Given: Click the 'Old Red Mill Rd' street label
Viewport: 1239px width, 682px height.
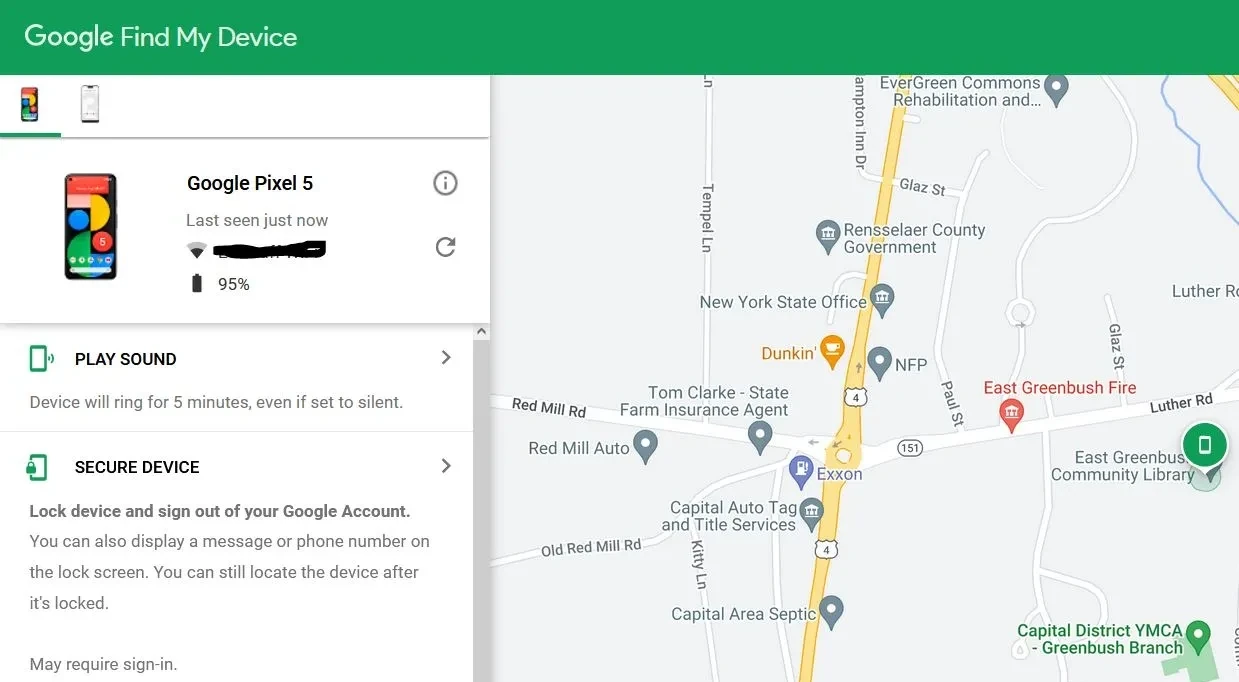Looking at the screenshot, I should point(591,549).
